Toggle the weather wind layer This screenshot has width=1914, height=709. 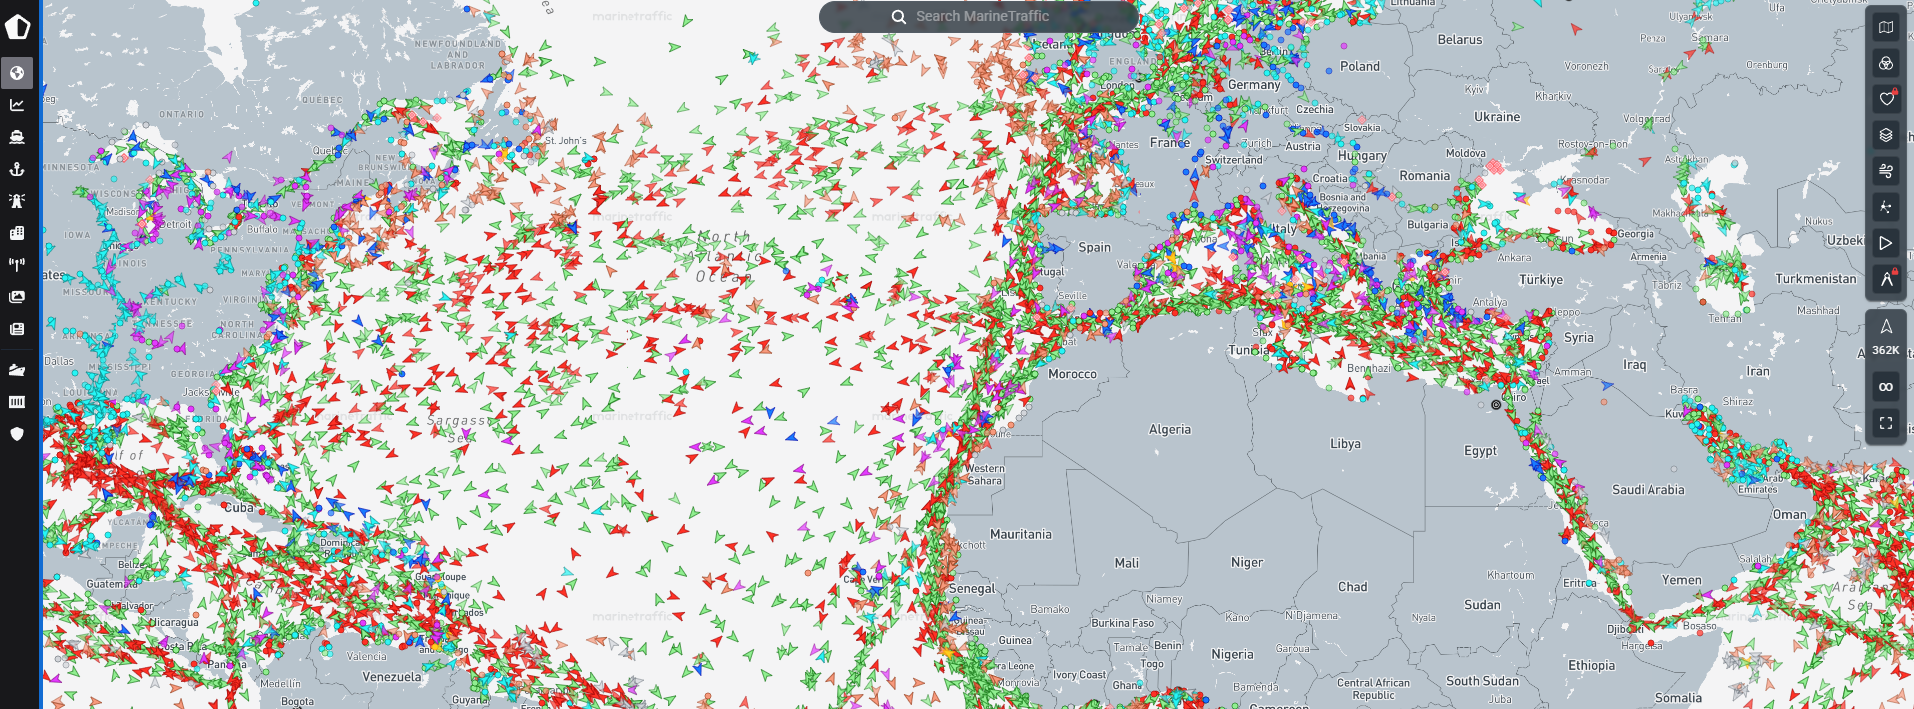point(1886,171)
